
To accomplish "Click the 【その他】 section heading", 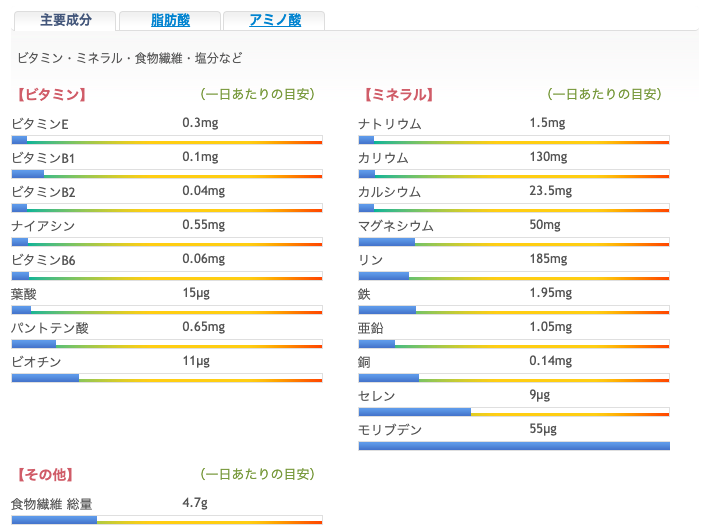I will 45,475.
